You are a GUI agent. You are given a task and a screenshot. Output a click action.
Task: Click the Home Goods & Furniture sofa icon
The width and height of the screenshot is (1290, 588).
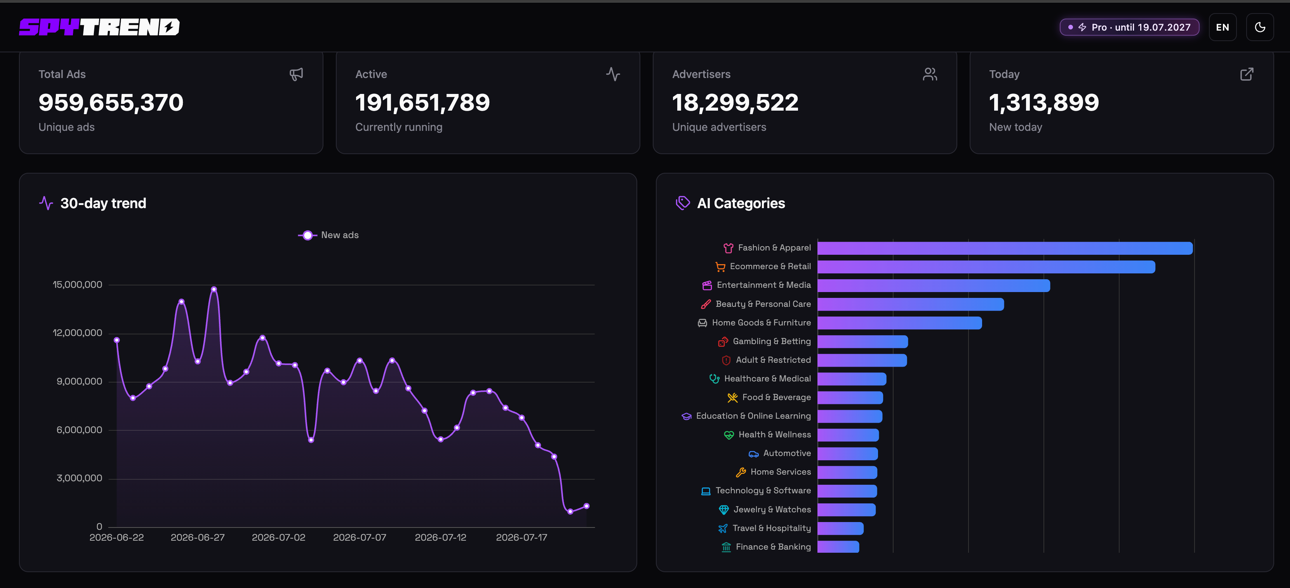pyautogui.click(x=702, y=323)
